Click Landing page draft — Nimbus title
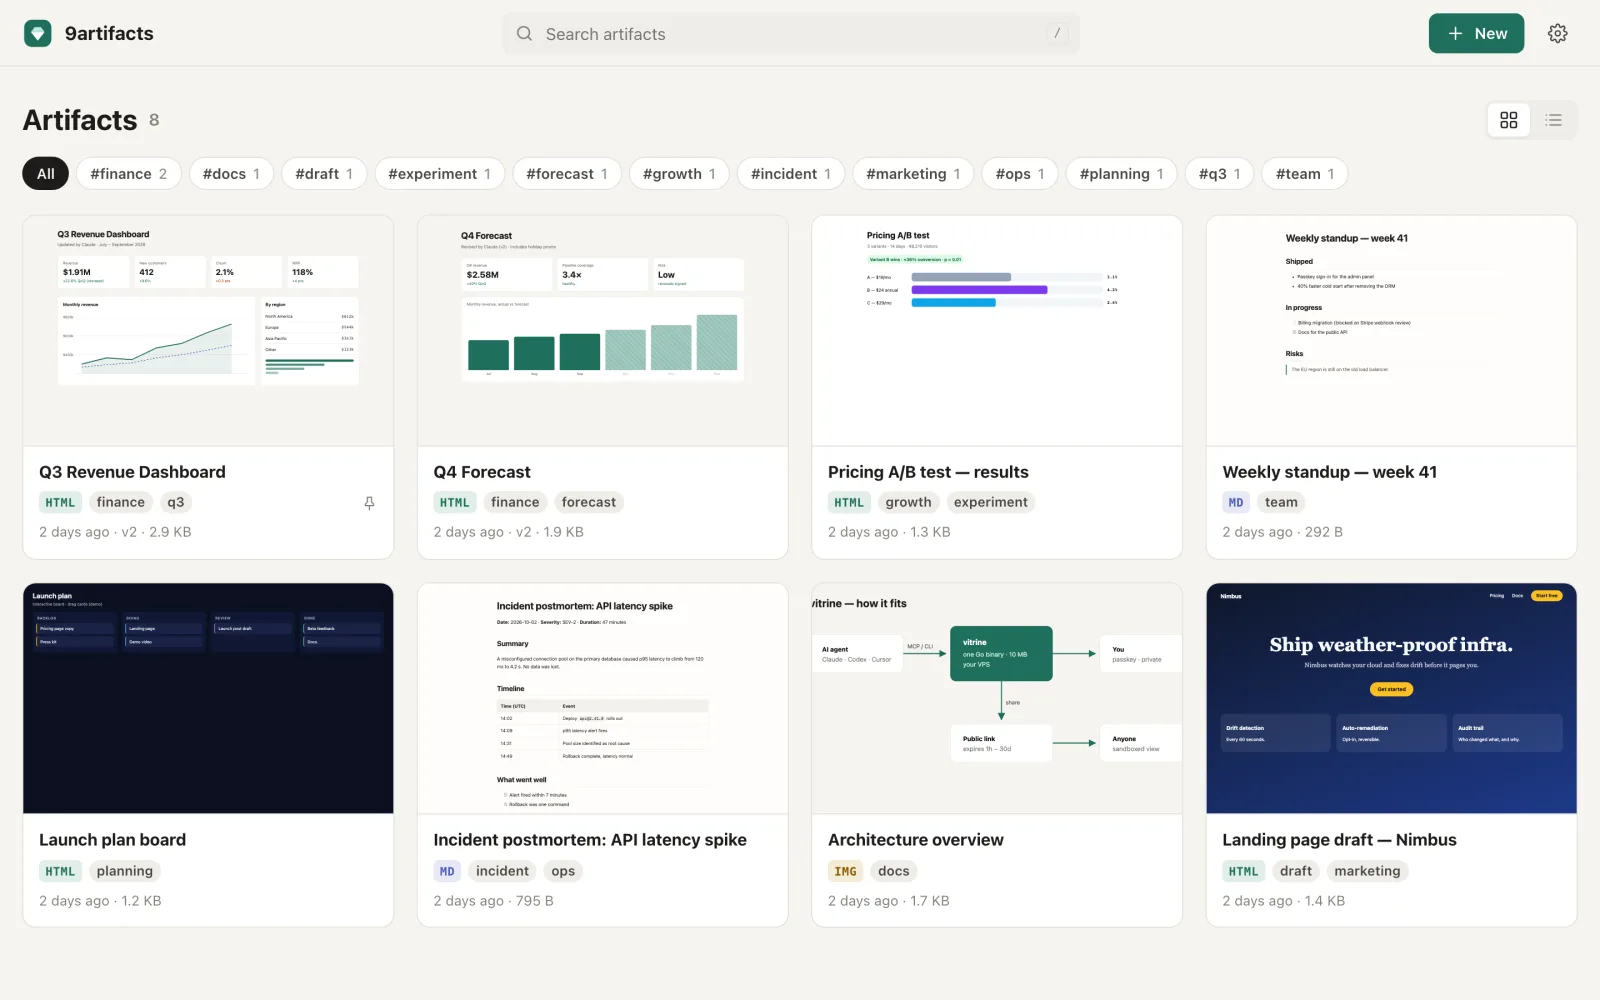The image size is (1600, 1000). 1339,840
